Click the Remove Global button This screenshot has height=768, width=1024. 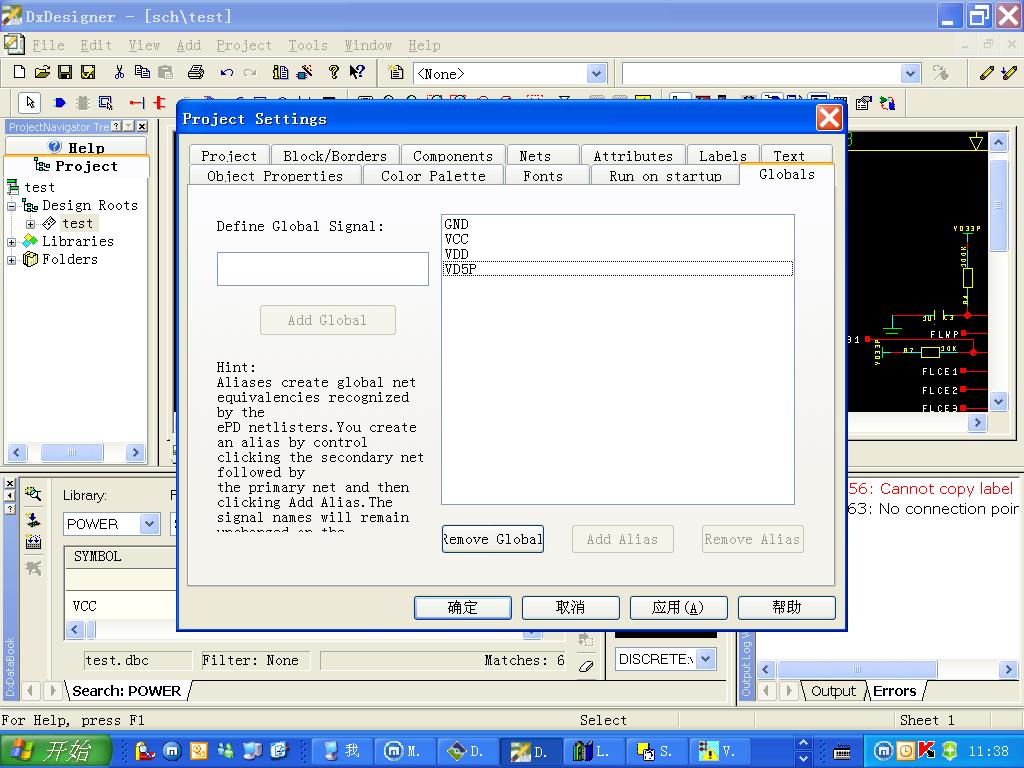pos(492,539)
